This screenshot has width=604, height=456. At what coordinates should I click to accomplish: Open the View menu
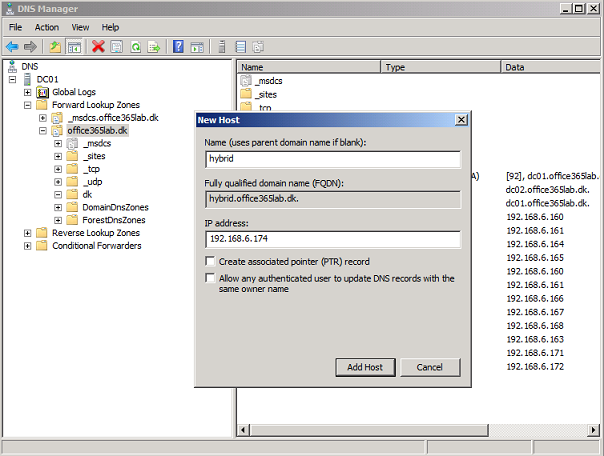coord(80,27)
